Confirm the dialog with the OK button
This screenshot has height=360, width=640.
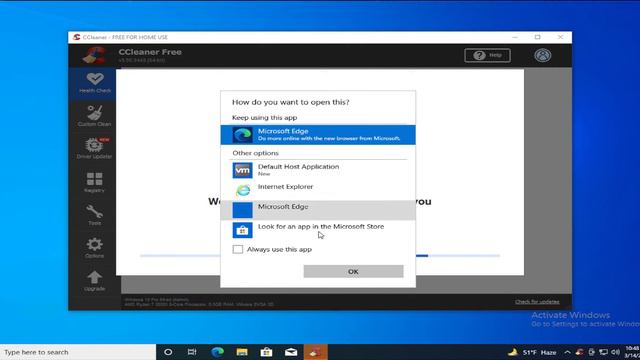pyautogui.click(x=353, y=271)
